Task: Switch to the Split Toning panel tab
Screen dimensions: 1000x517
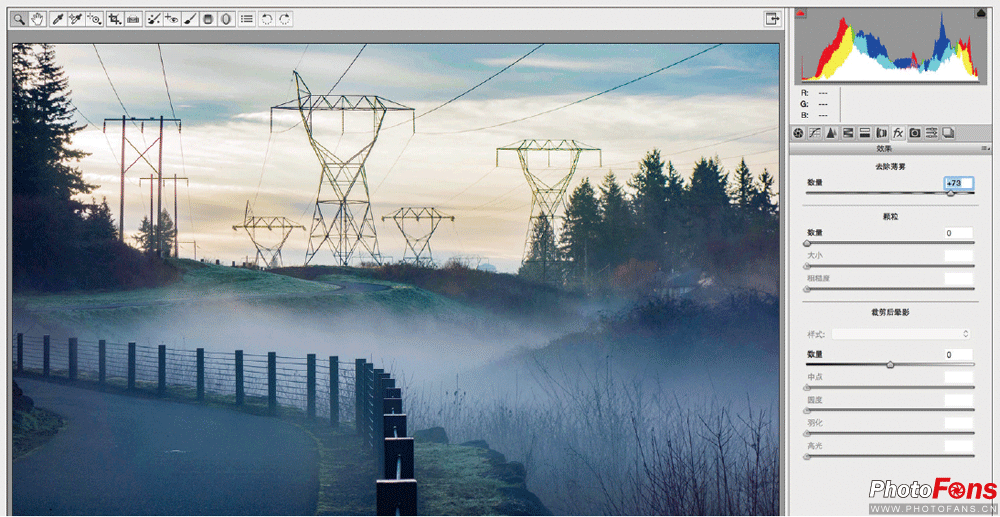Action: [x=865, y=133]
